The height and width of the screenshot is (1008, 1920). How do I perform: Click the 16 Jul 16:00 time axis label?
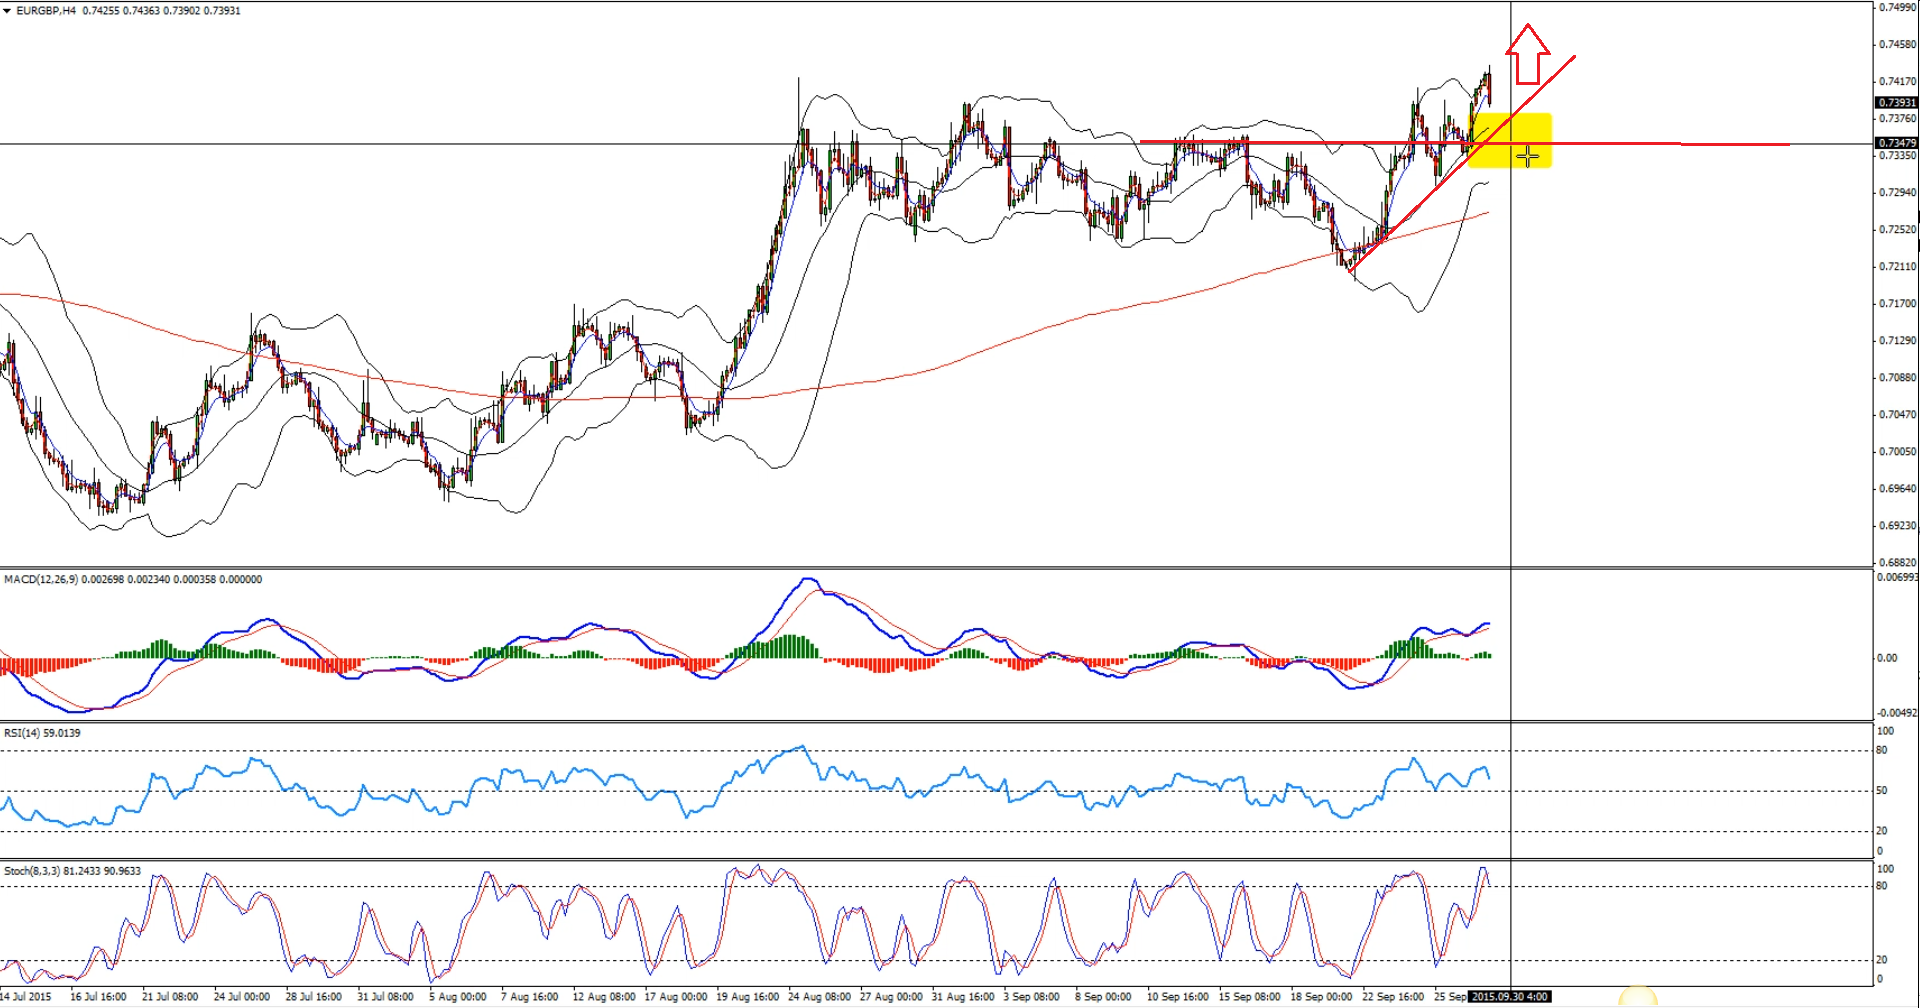(98, 996)
